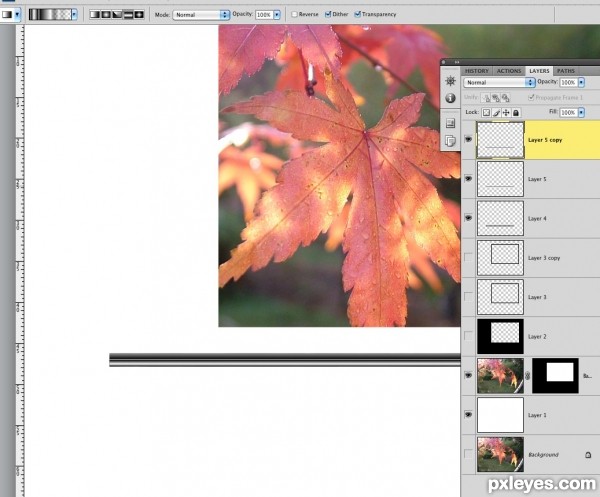The image size is (600, 497).
Task: Select the linear gradient type icon
Action: (95, 15)
